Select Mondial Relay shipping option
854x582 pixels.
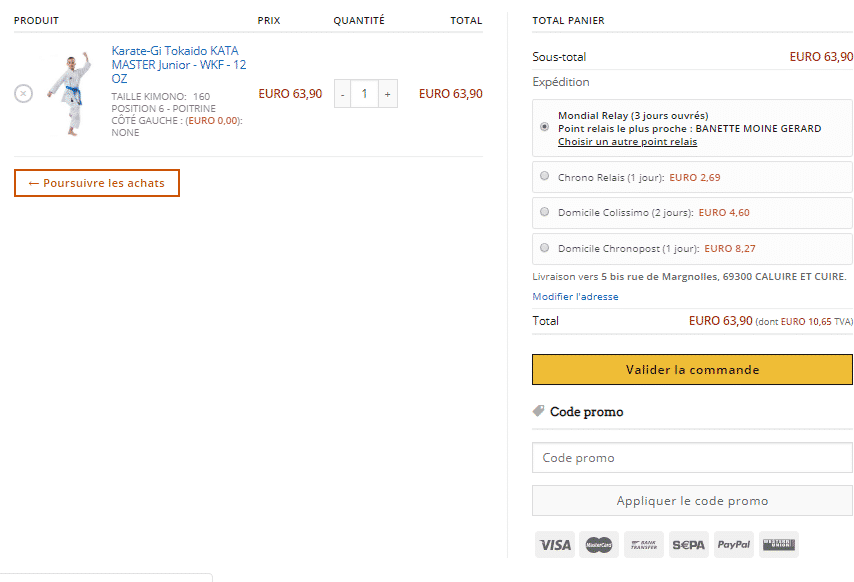pos(544,126)
